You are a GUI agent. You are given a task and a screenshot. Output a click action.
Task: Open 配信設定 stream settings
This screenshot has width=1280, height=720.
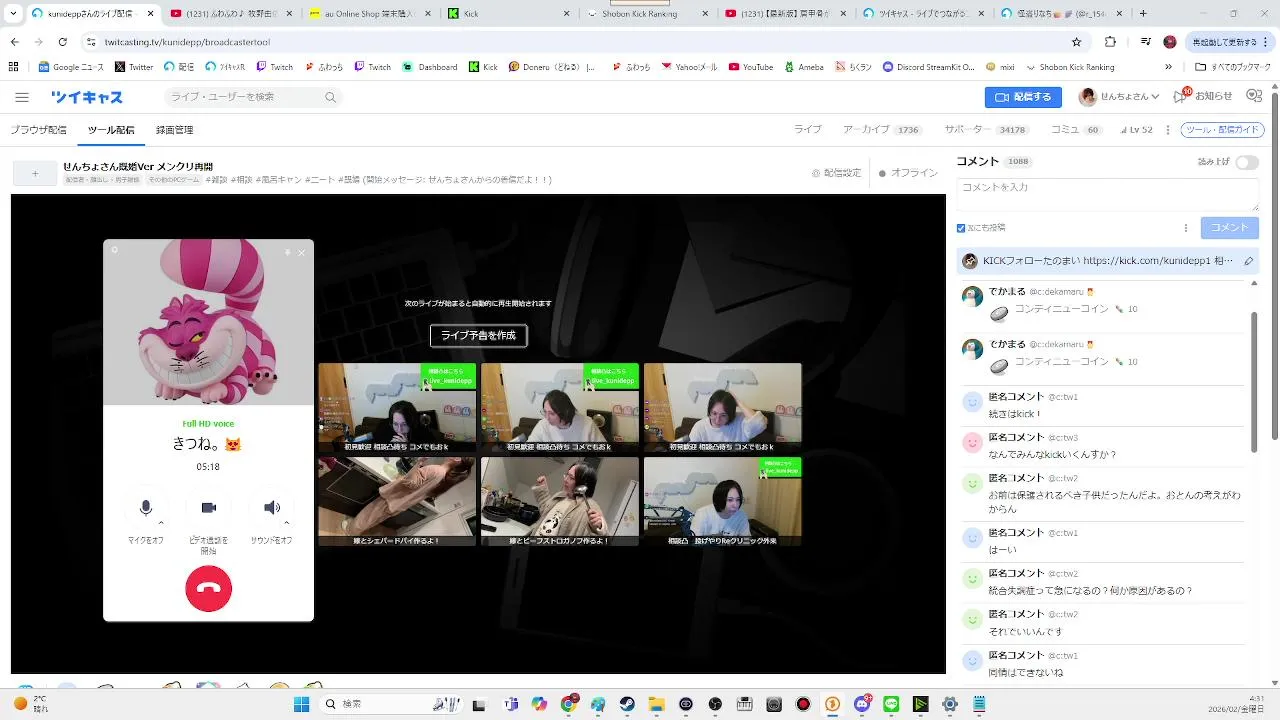click(836, 173)
